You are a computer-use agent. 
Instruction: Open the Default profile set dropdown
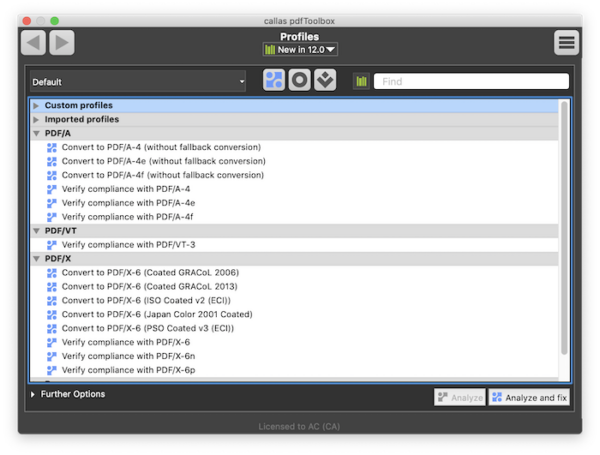138,82
